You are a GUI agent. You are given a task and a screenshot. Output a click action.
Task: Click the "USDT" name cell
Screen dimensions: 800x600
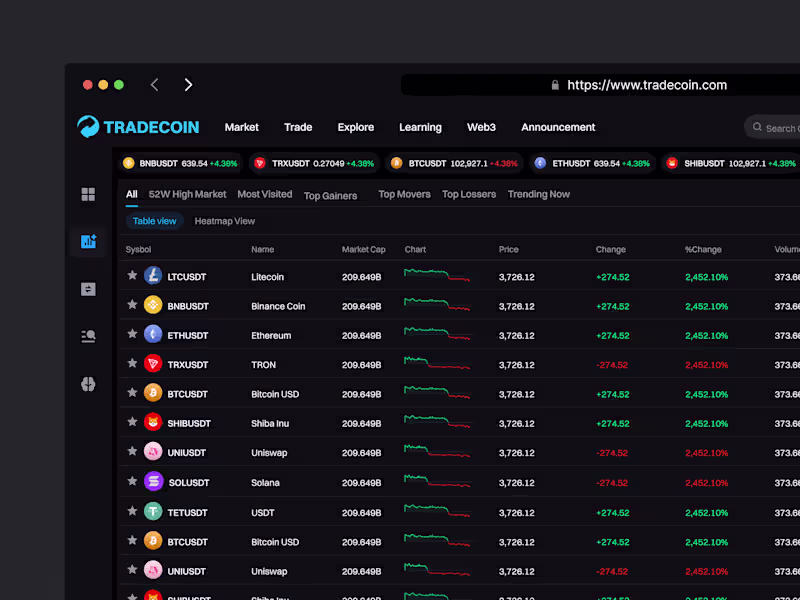[263, 513]
